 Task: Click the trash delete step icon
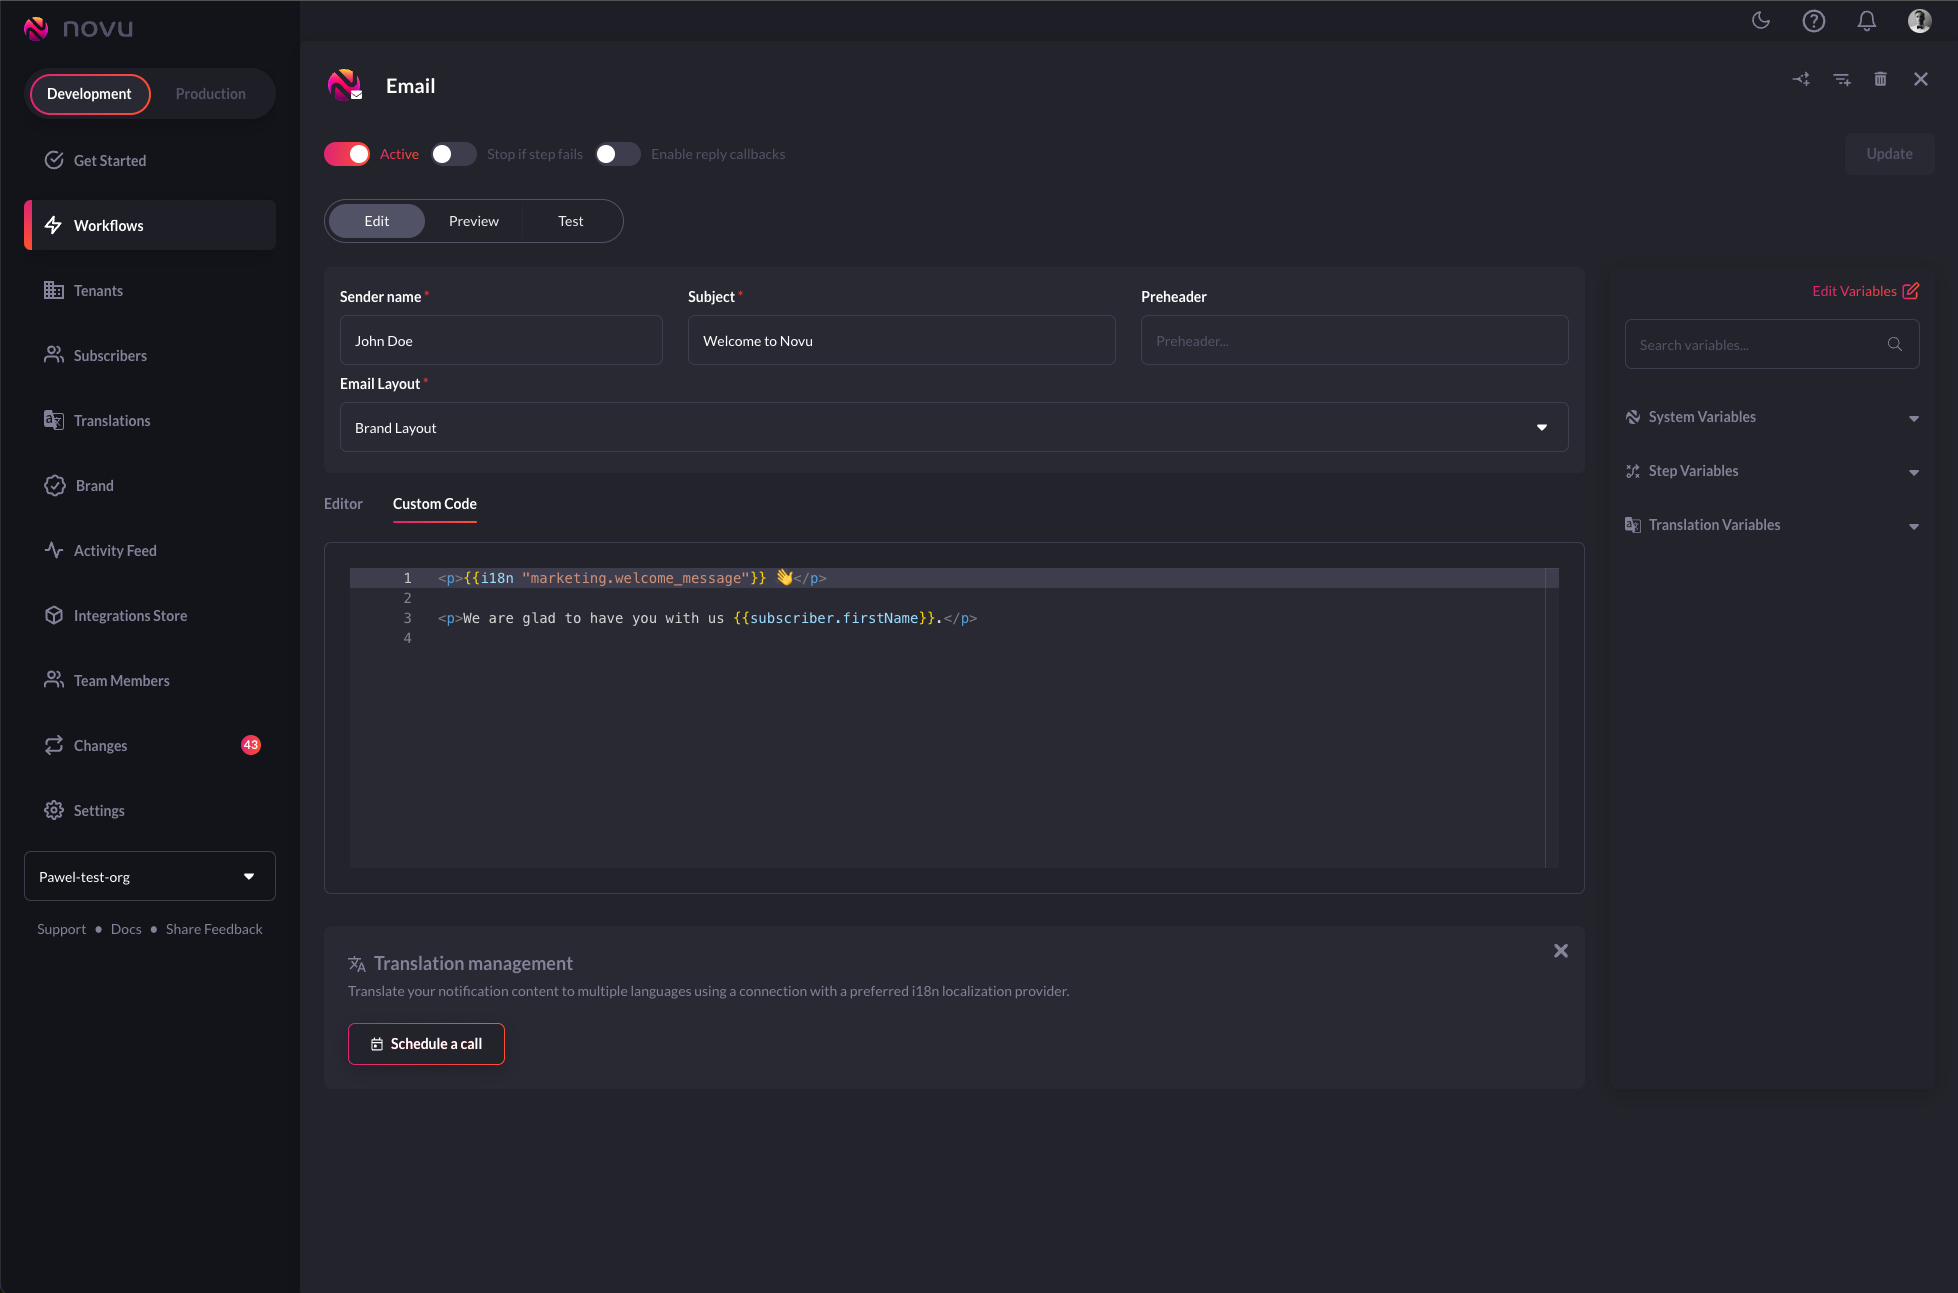pyautogui.click(x=1880, y=79)
